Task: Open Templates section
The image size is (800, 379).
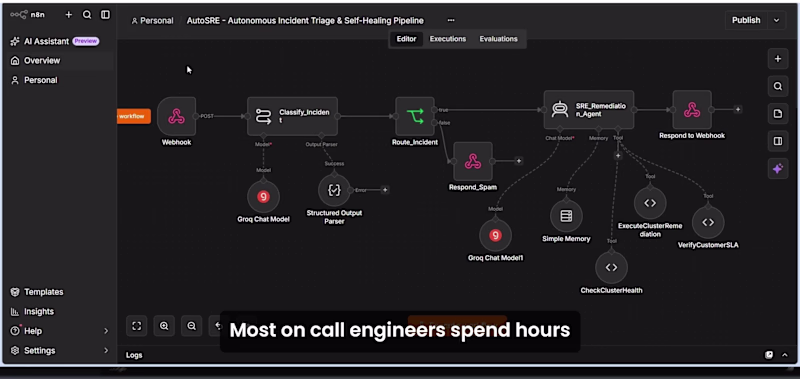Action: [37, 292]
